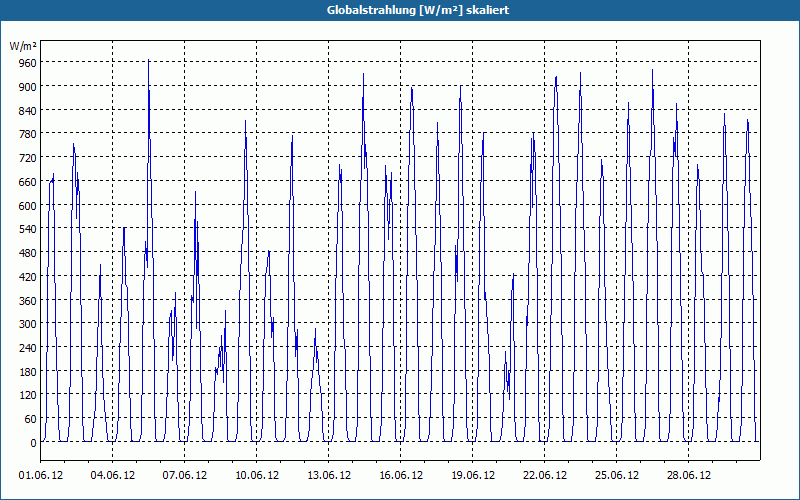Click the 13.06.12 date label
The width and height of the screenshot is (800, 500).
pyautogui.click(x=329, y=476)
